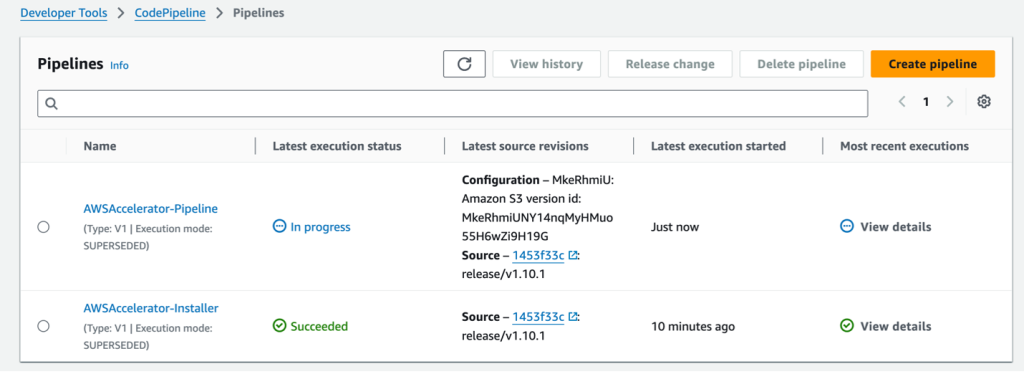Click the Latest source revisions column header

[x=525, y=146]
